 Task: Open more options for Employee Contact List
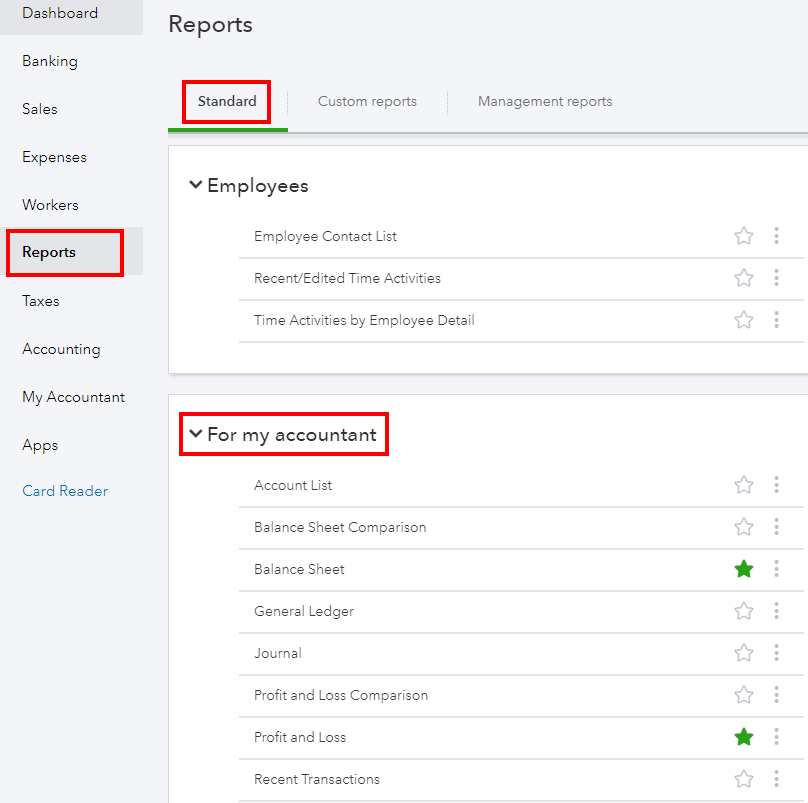pos(776,236)
